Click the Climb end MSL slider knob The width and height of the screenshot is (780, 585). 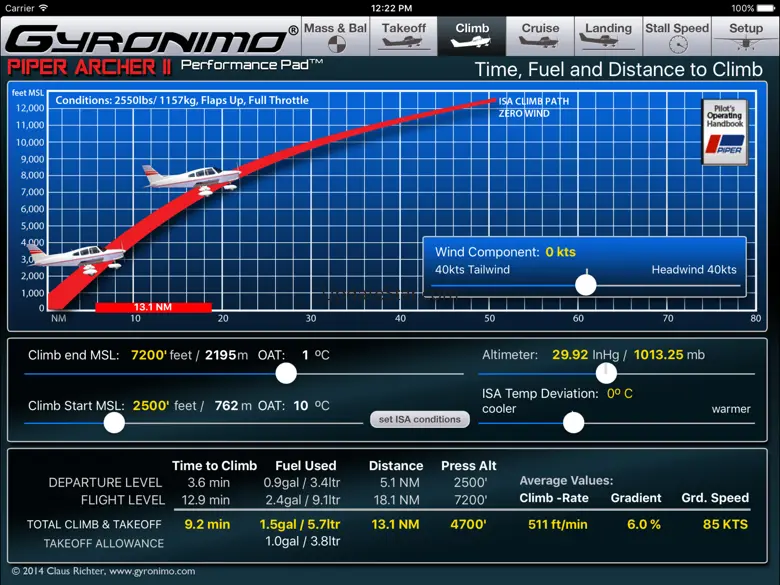click(x=286, y=373)
